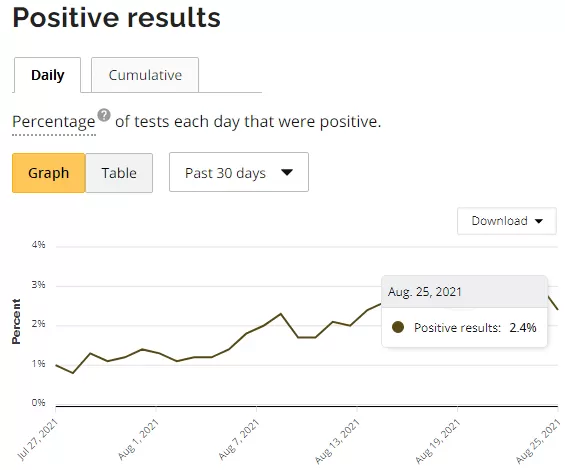
Task: Click the brown dot in the tooltip legend
Action: click(x=398, y=327)
